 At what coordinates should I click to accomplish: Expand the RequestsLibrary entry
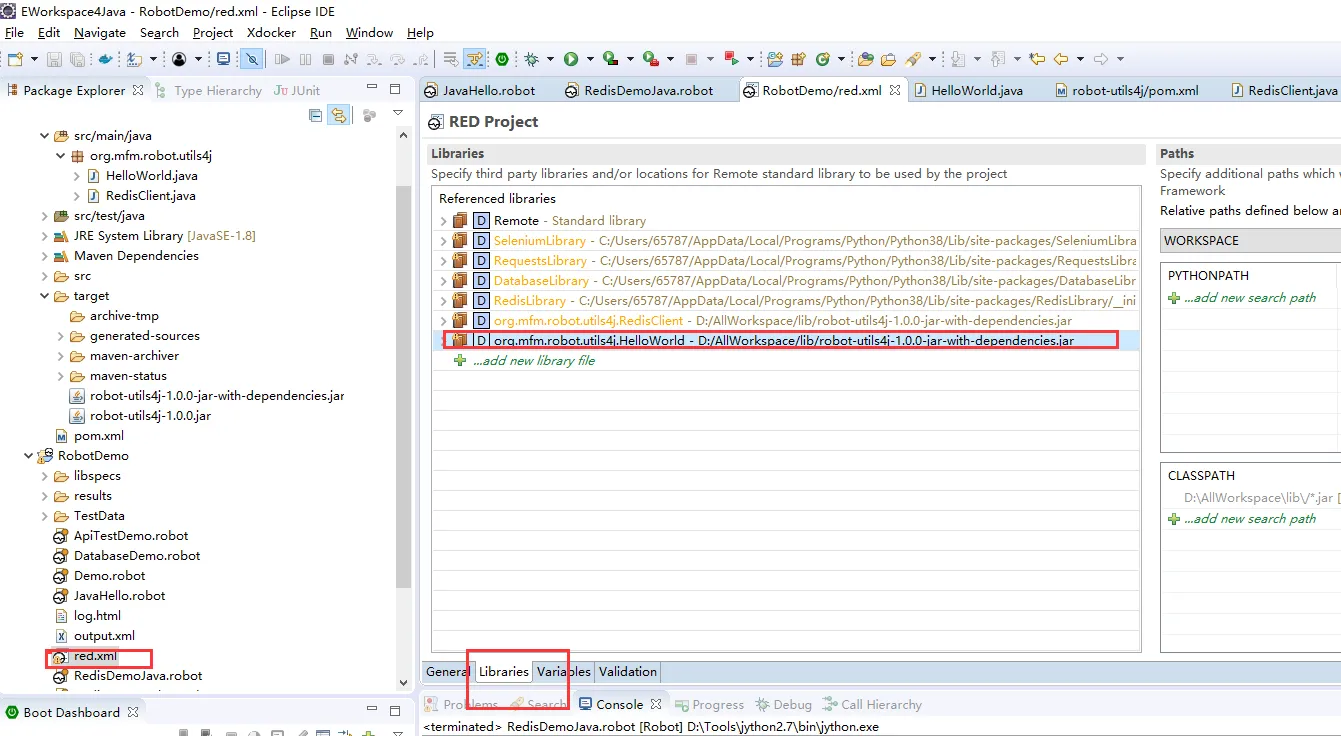point(444,261)
